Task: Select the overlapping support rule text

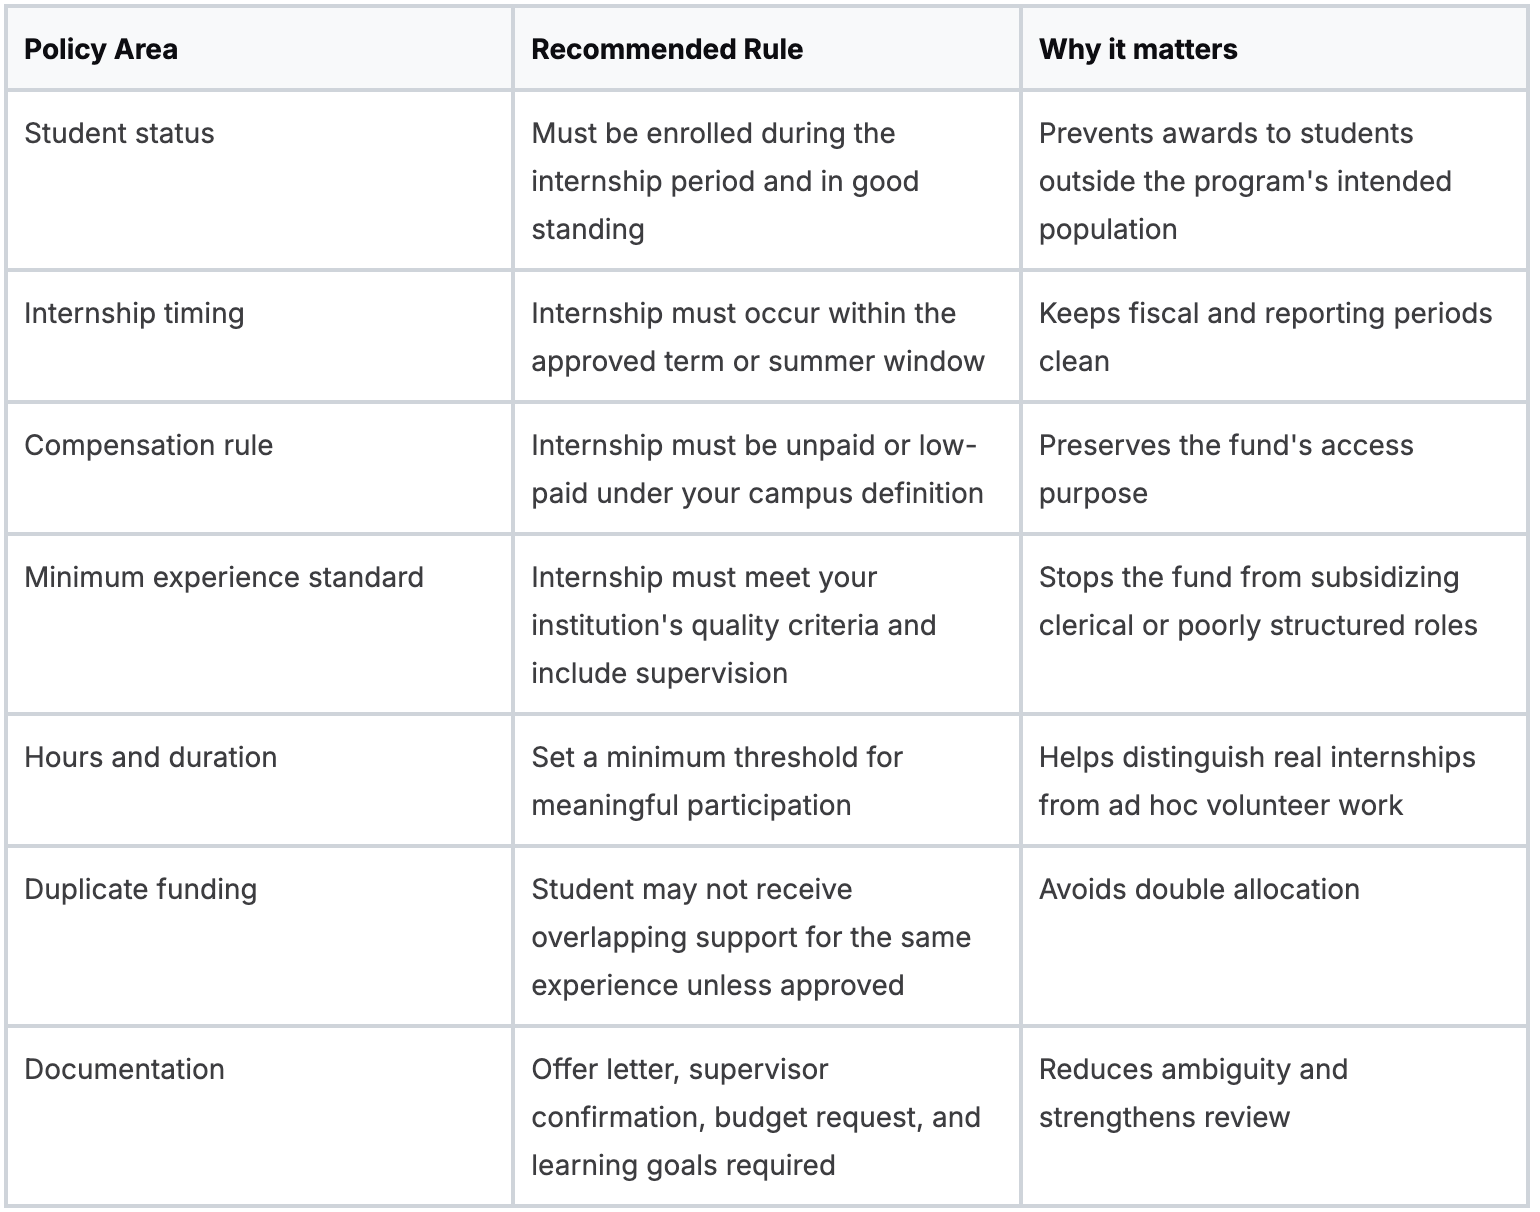Action: pyautogui.click(x=751, y=937)
